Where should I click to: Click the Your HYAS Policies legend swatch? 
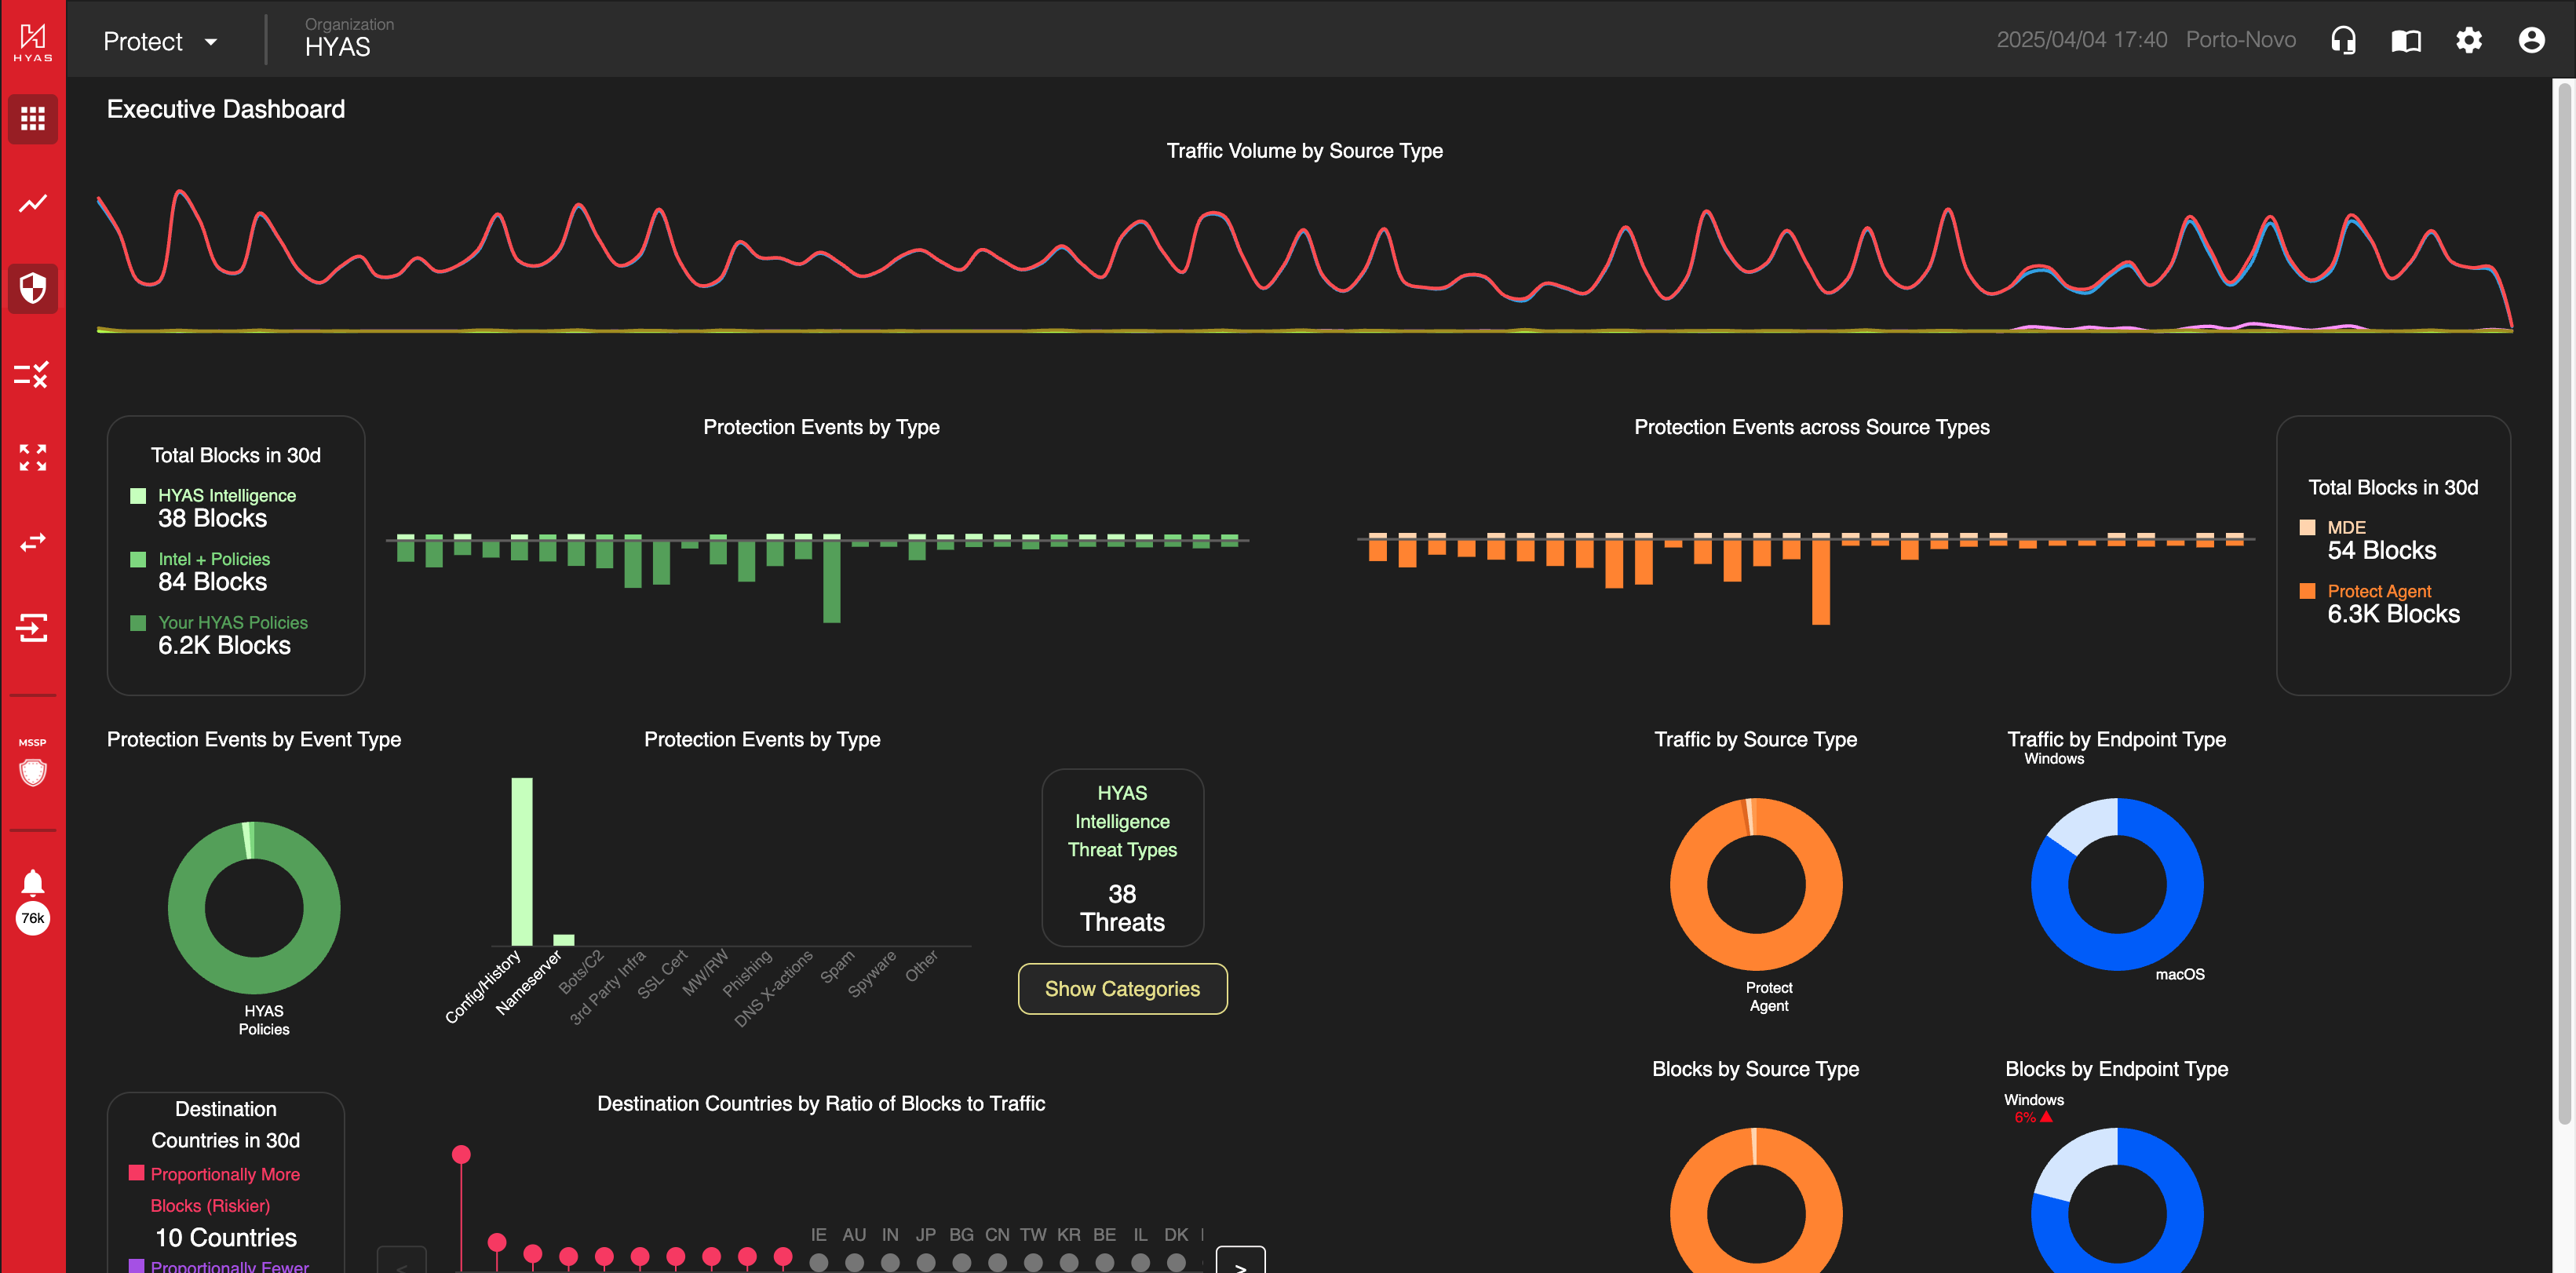(138, 623)
